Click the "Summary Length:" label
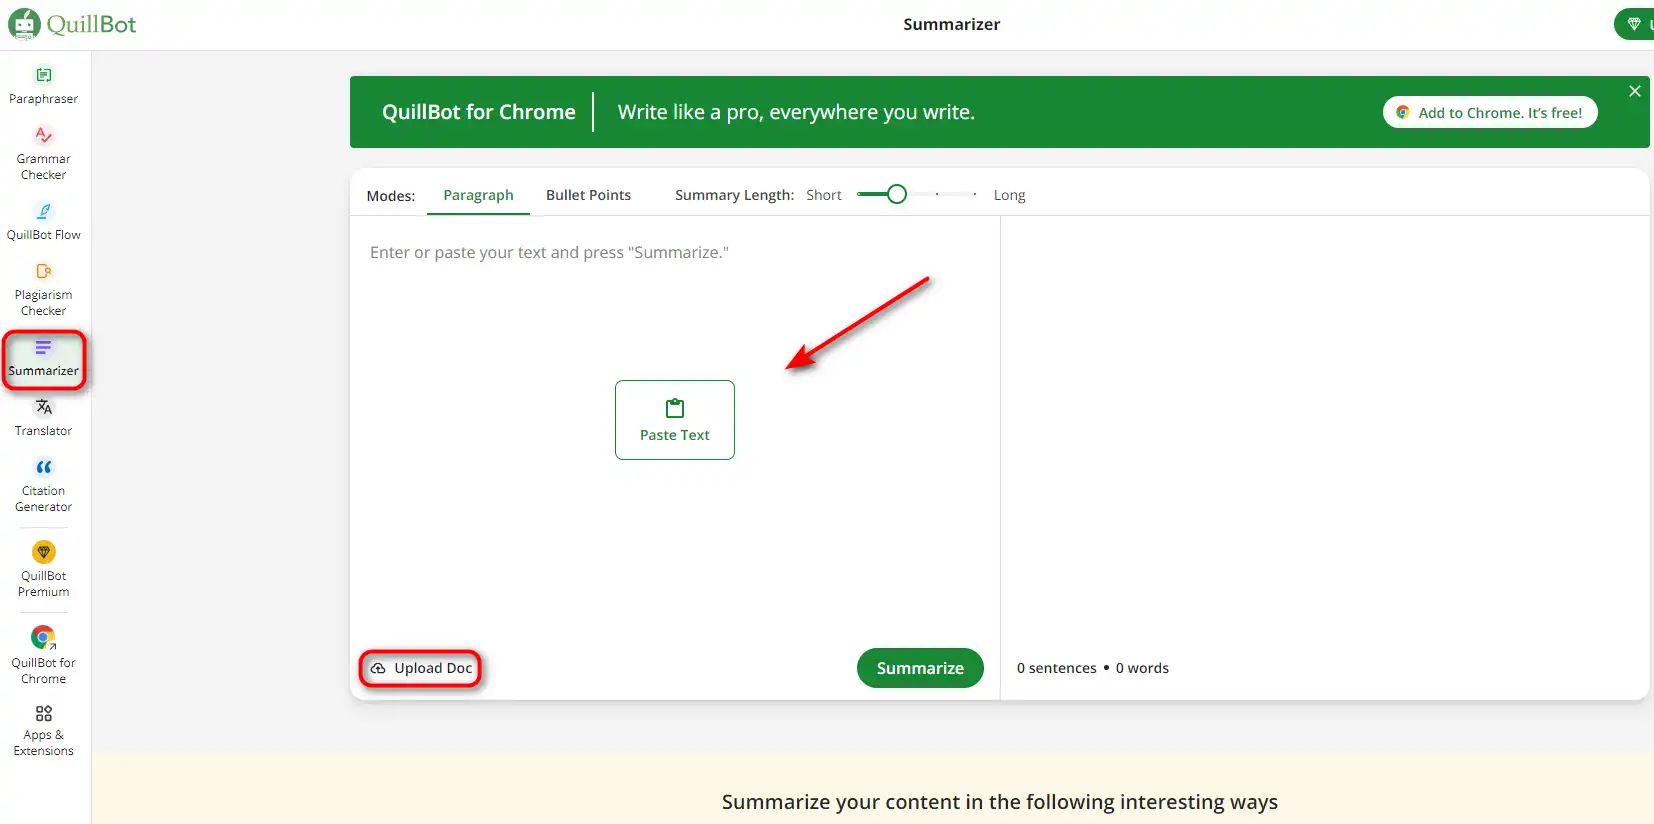The image size is (1654, 824). pos(734,195)
